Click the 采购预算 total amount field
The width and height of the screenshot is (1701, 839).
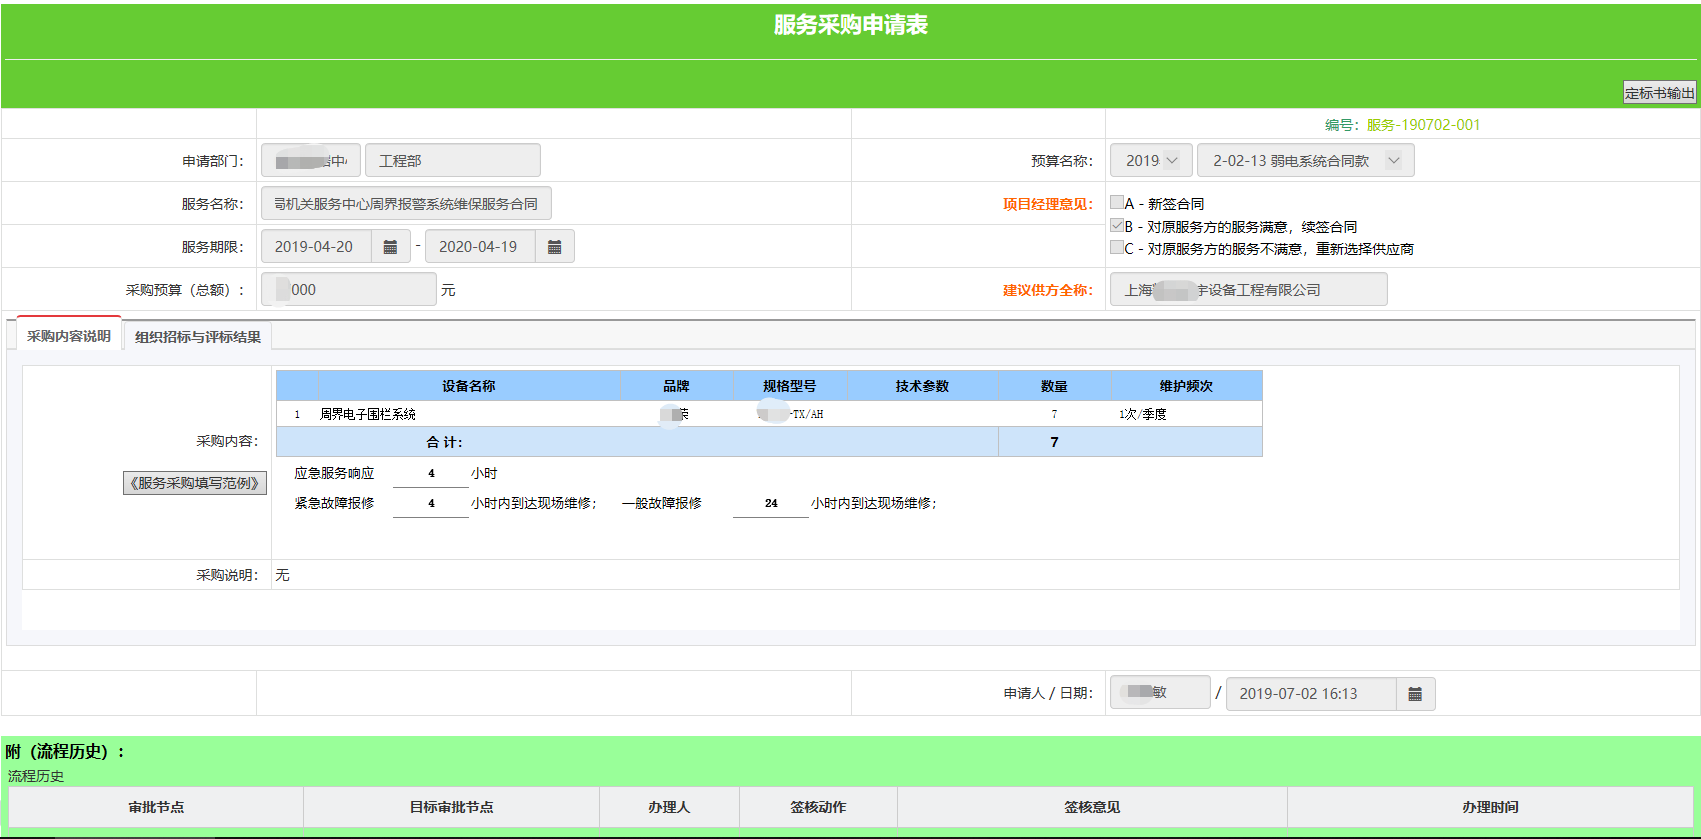pyautogui.click(x=348, y=290)
